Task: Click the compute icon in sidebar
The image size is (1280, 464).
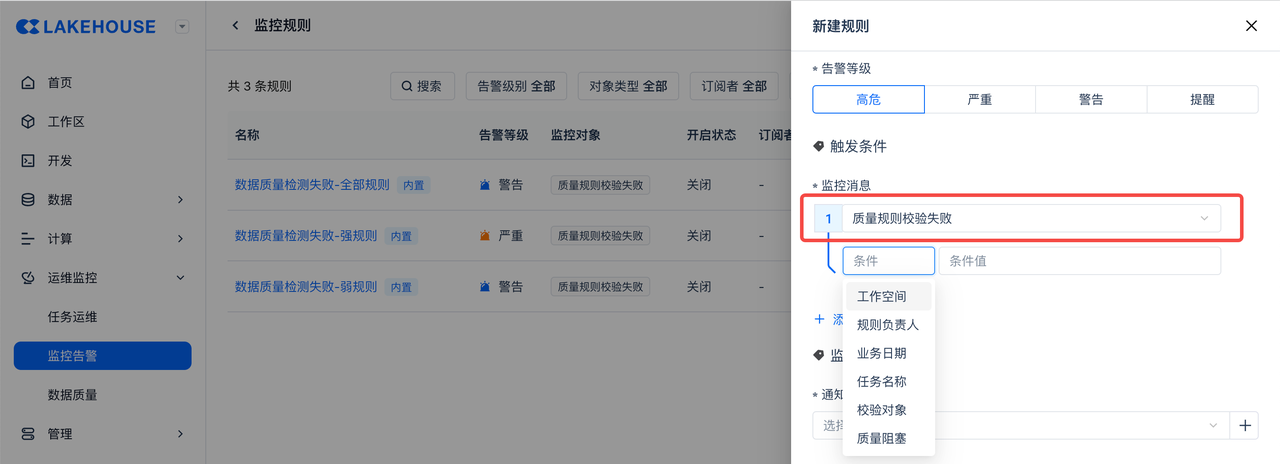Action: [x=28, y=239]
